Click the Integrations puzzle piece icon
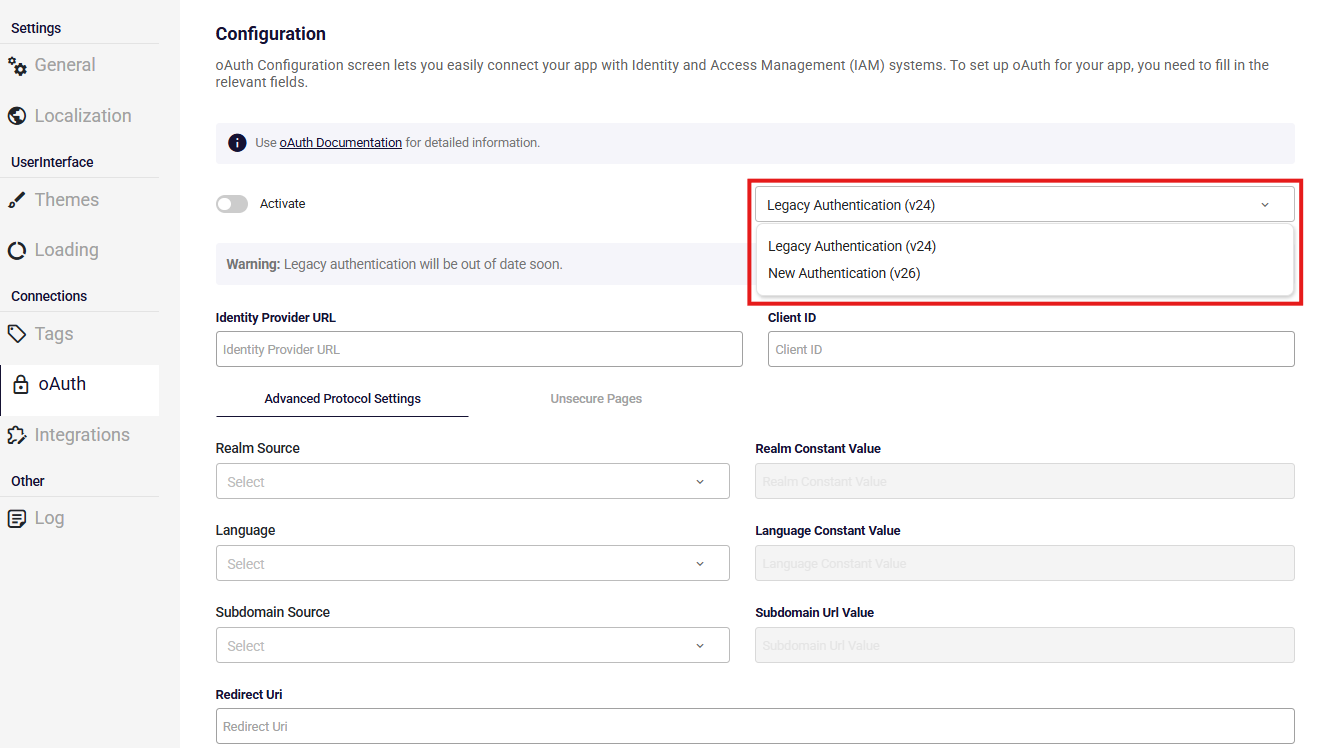 pos(17,435)
